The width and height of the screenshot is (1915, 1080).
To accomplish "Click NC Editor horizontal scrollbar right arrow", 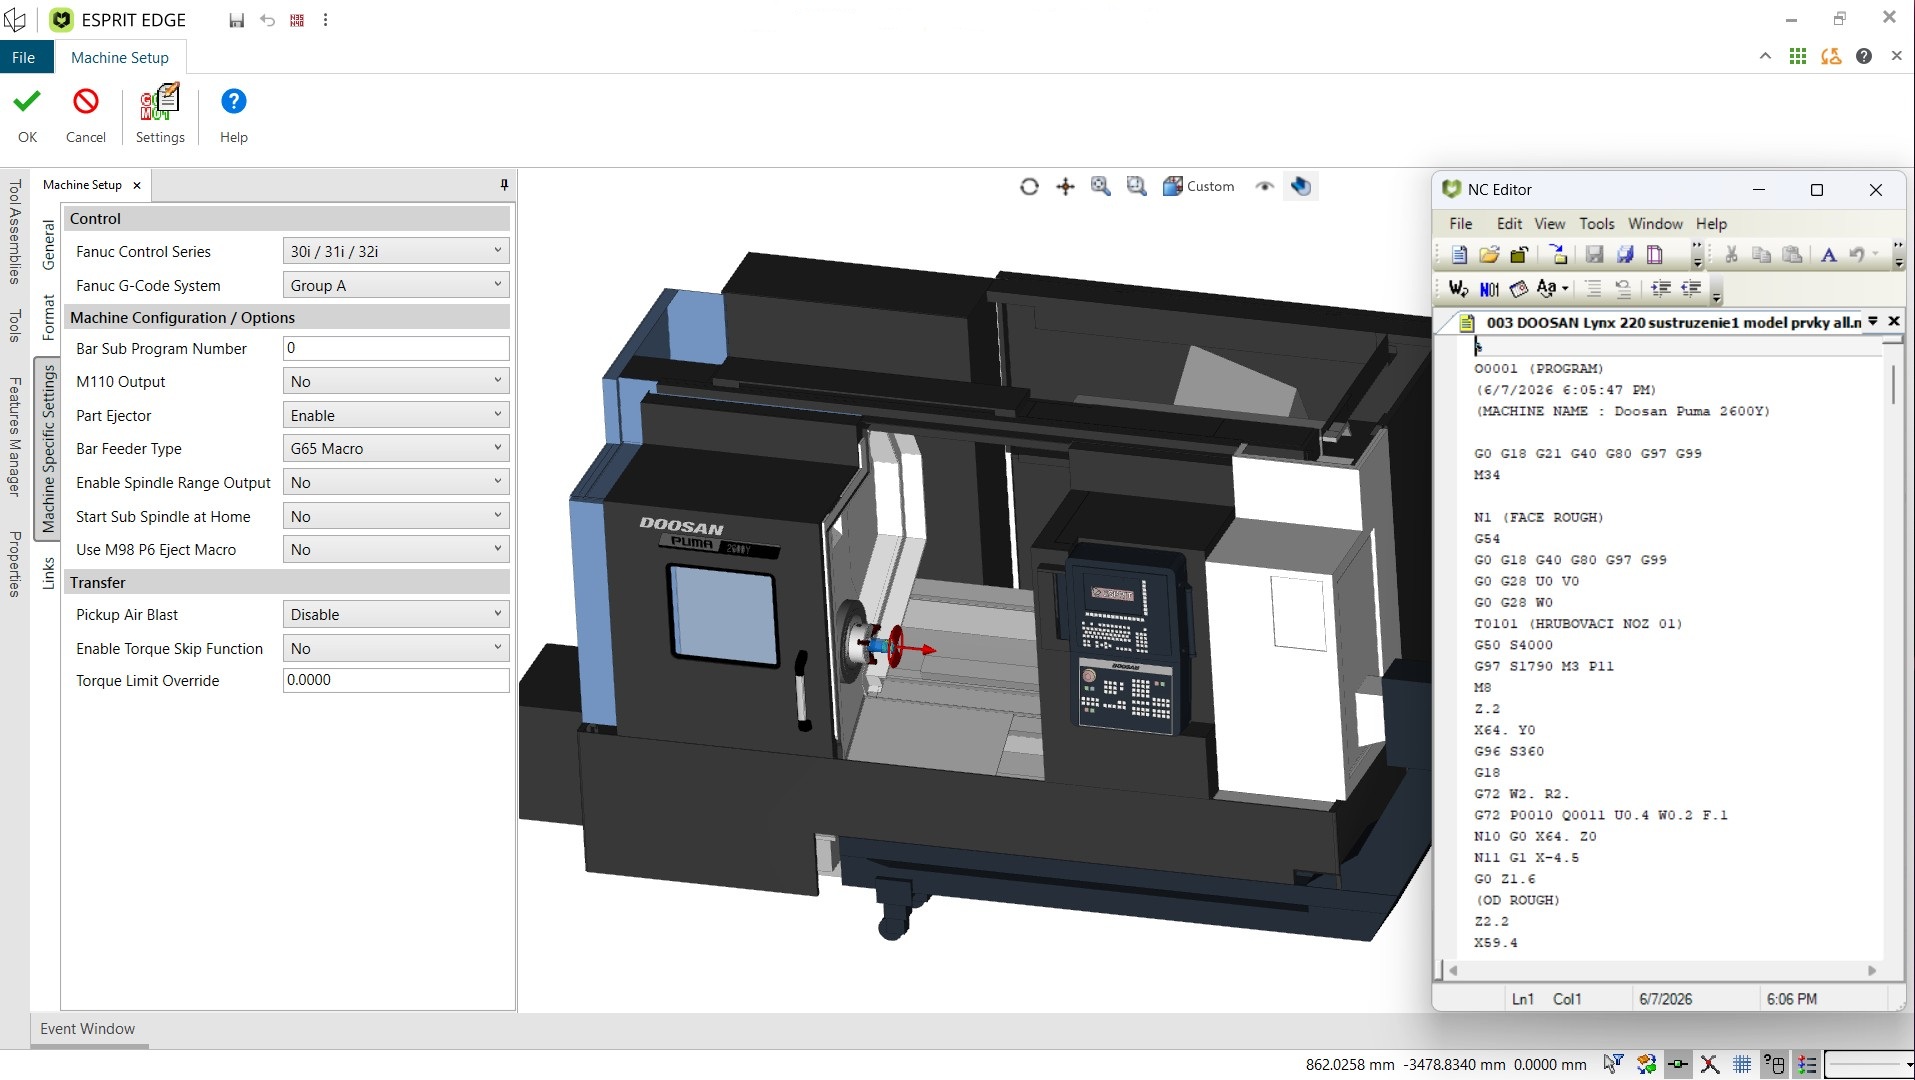I will [x=1872, y=970].
